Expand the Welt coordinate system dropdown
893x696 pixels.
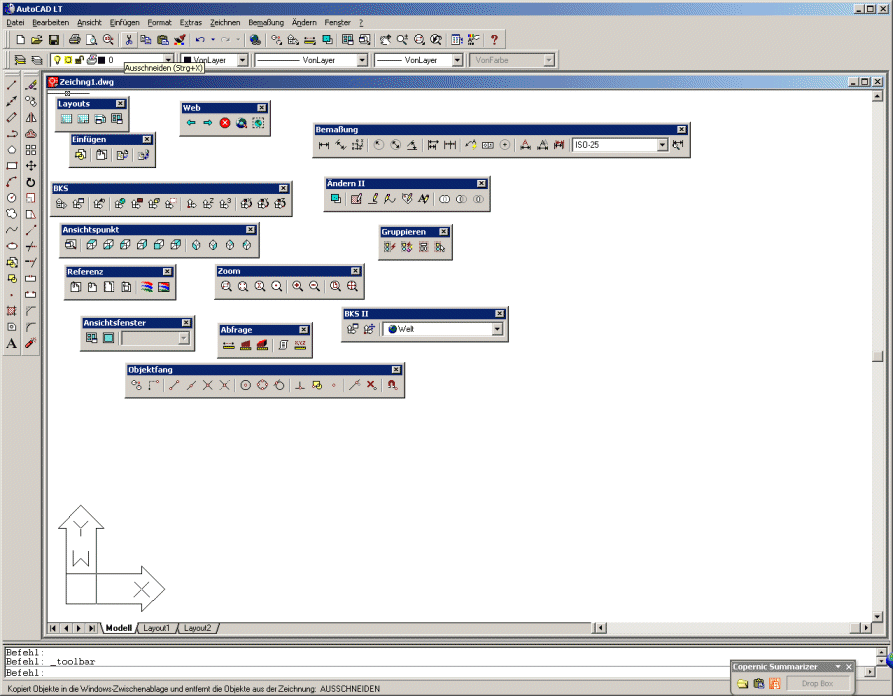click(497, 328)
